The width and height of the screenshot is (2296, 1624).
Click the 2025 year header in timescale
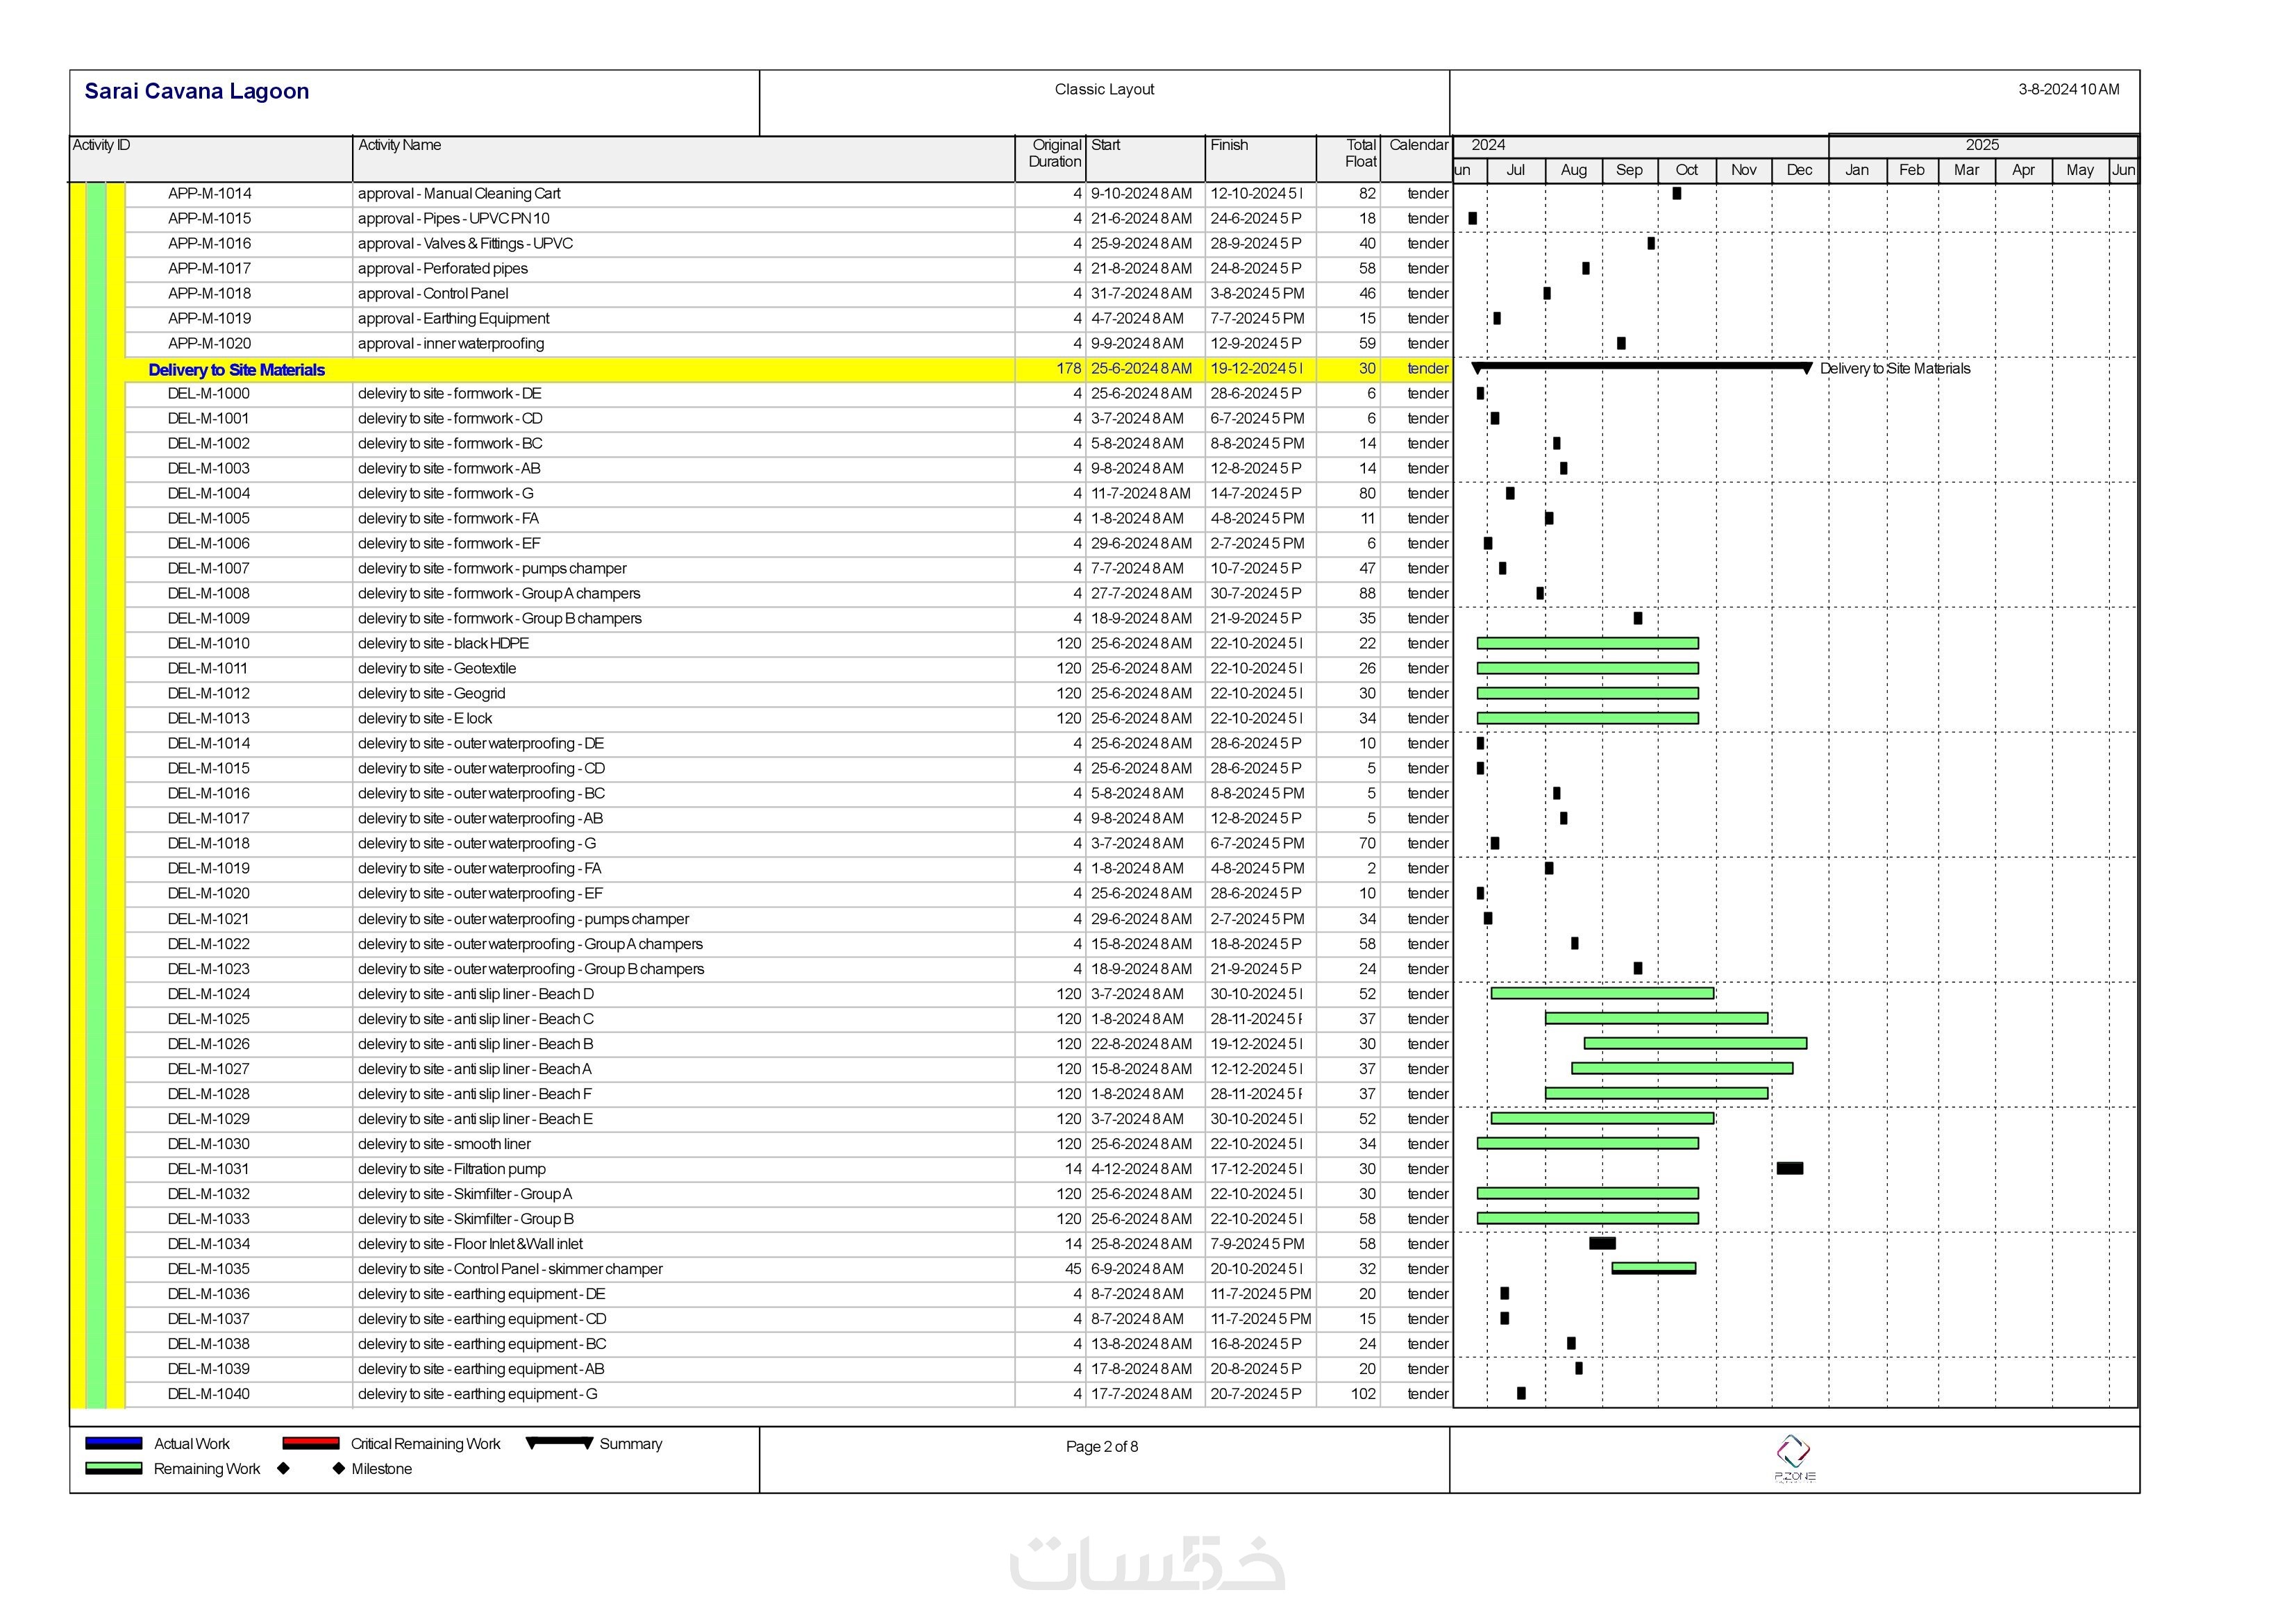coord(1981,145)
